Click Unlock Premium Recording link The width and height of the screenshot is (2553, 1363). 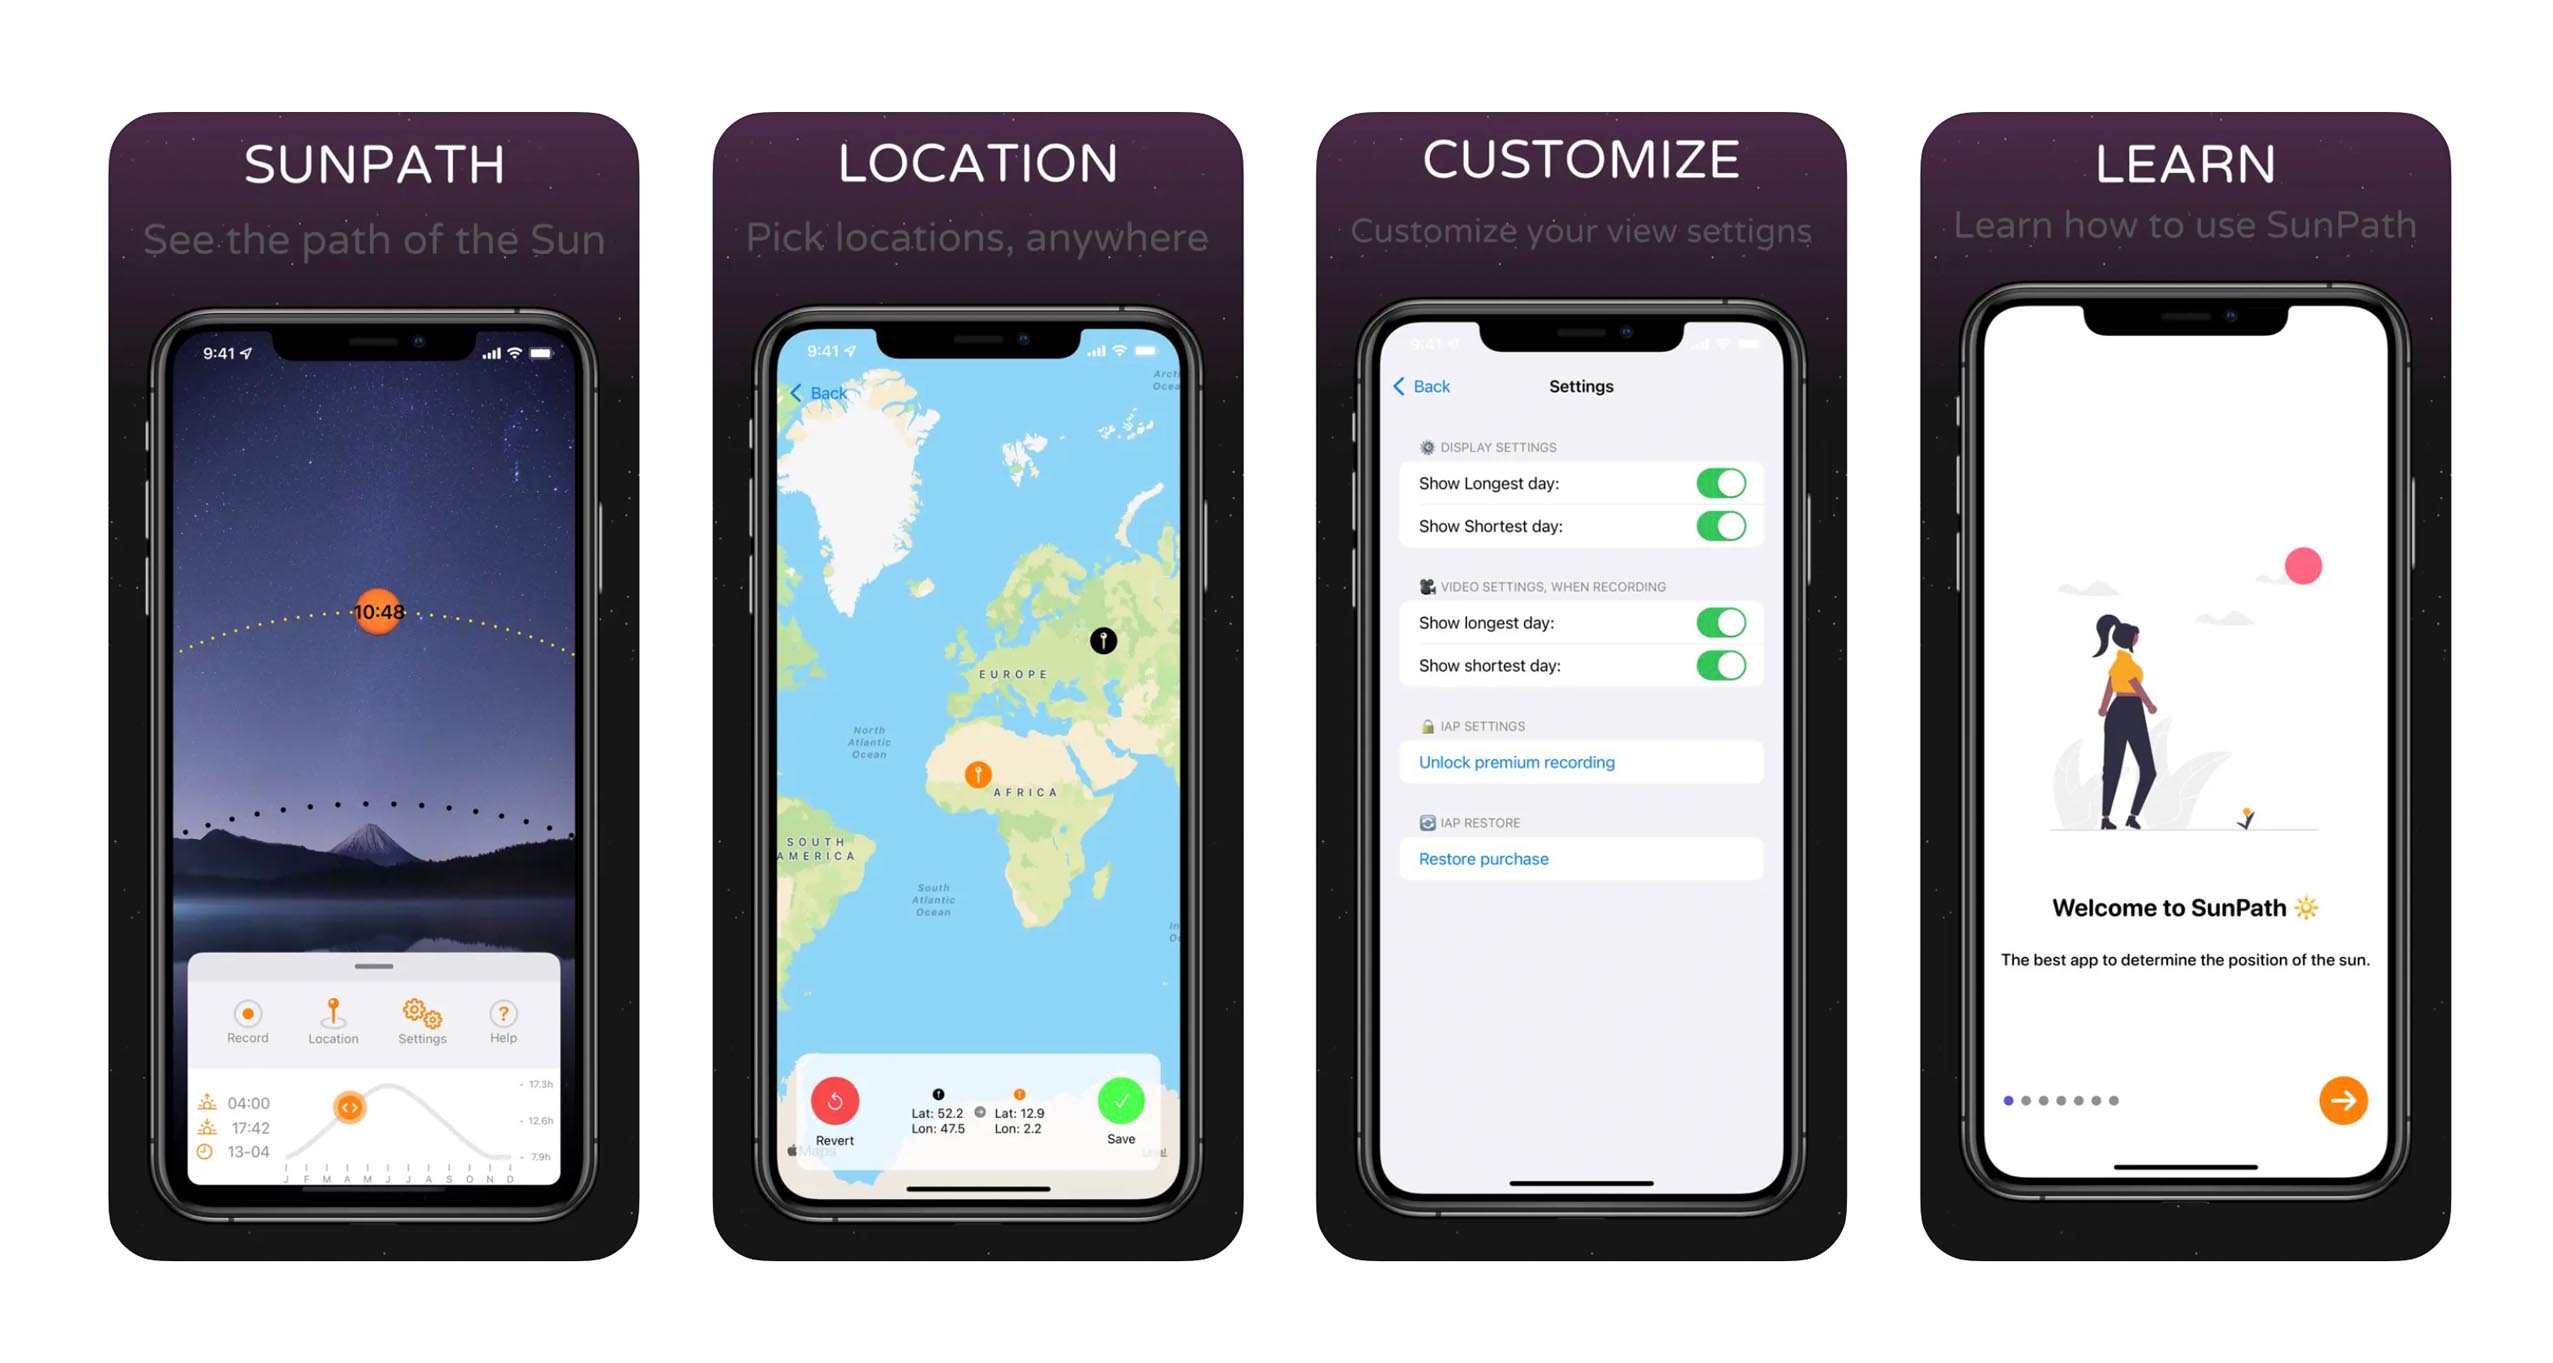[1515, 763]
